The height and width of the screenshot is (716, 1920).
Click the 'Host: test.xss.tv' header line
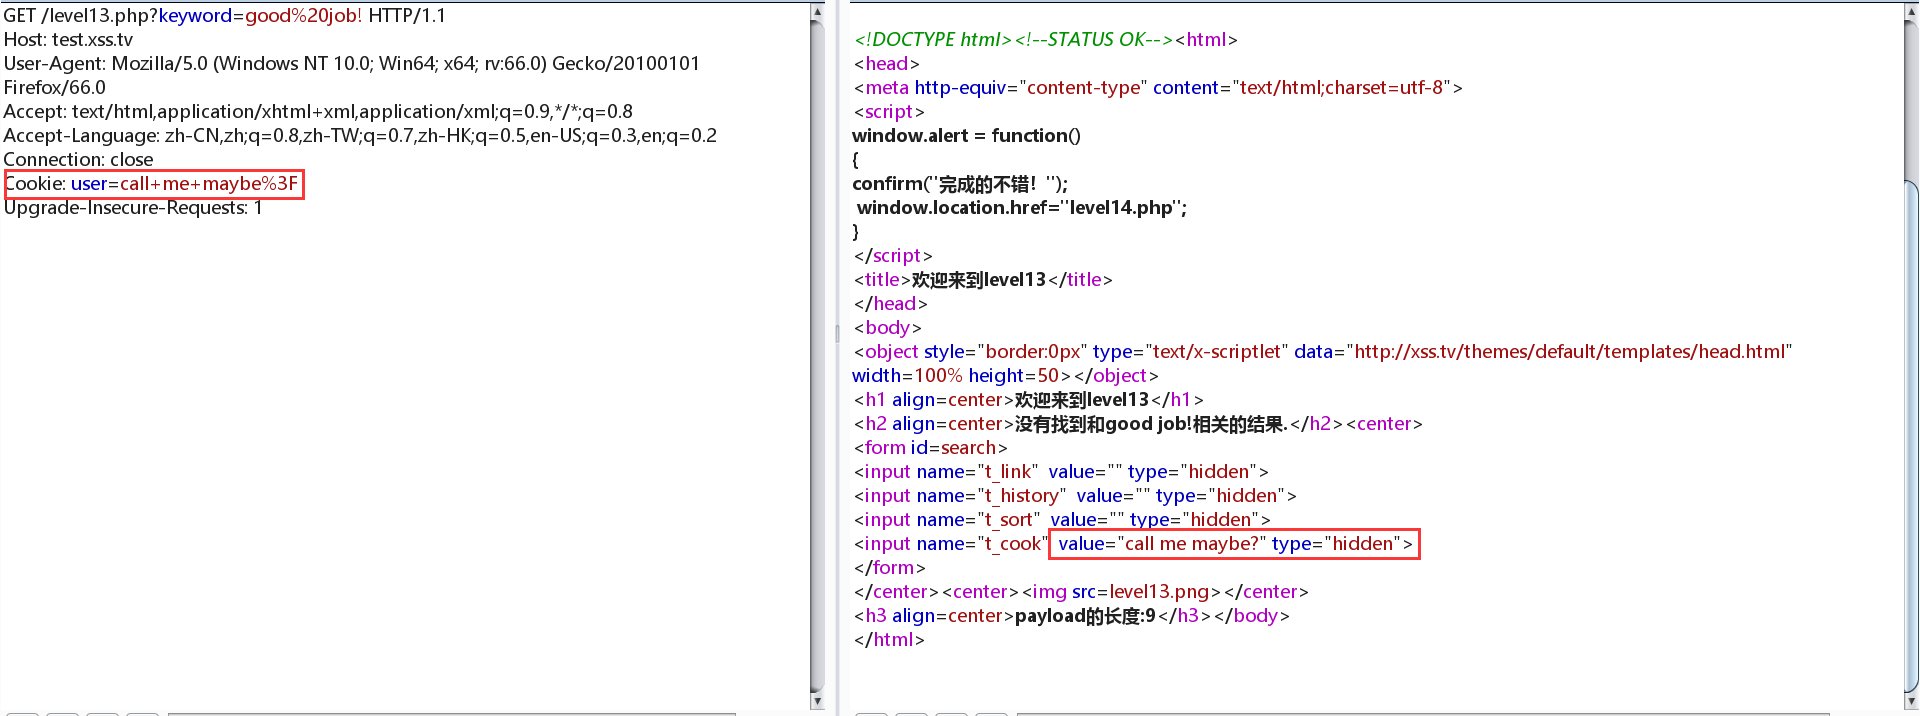coord(68,40)
